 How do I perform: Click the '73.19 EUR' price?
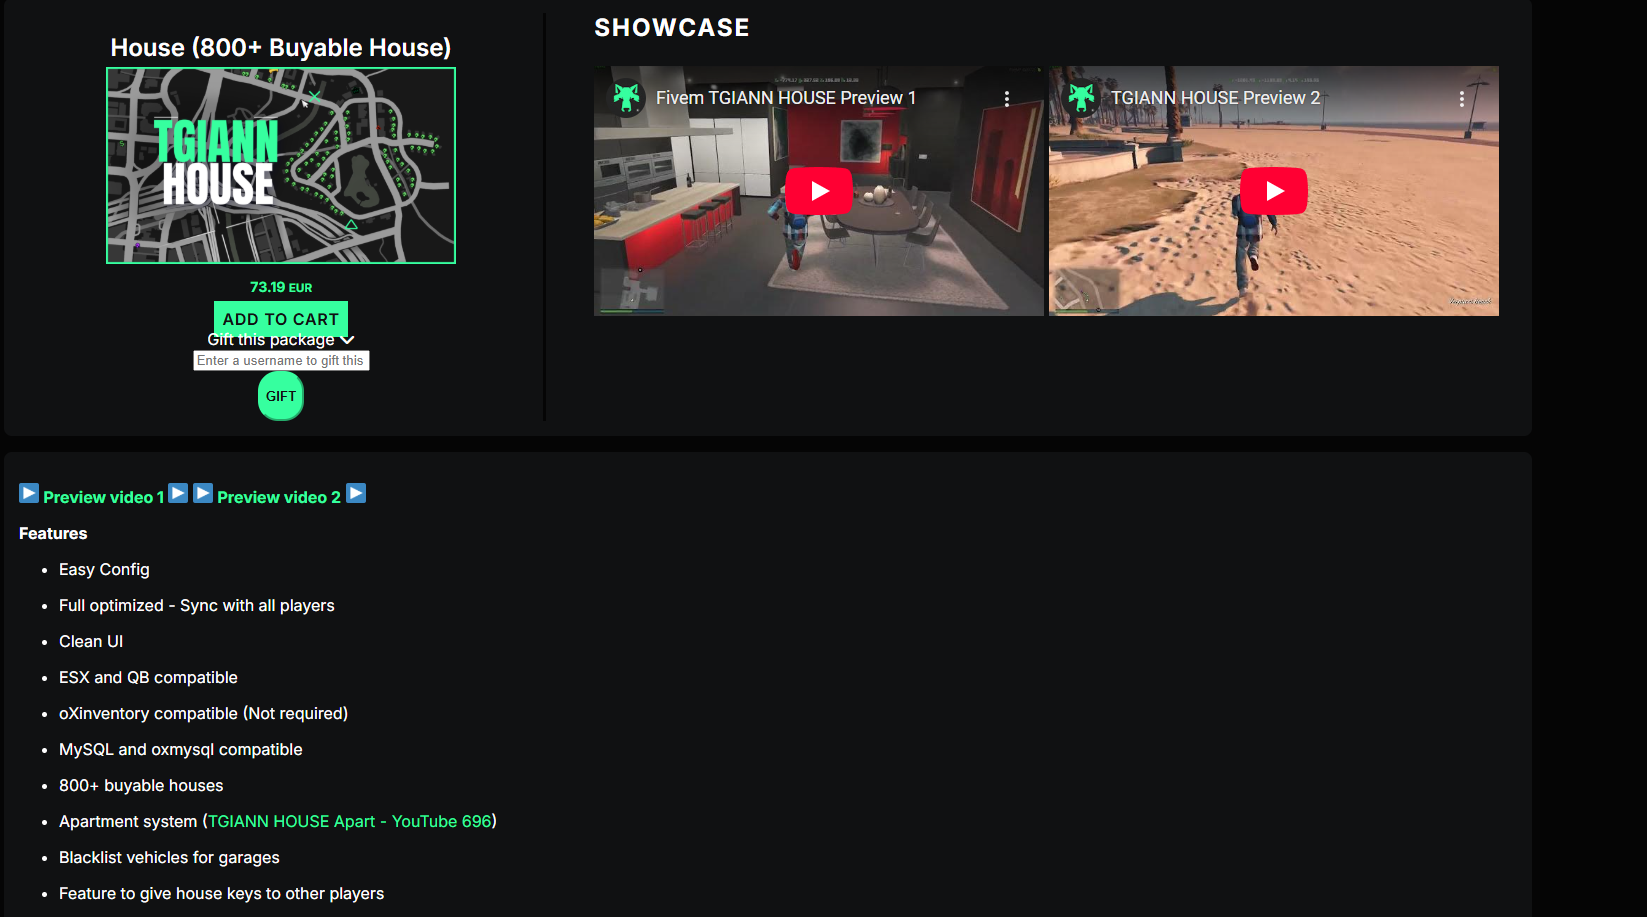click(281, 287)
